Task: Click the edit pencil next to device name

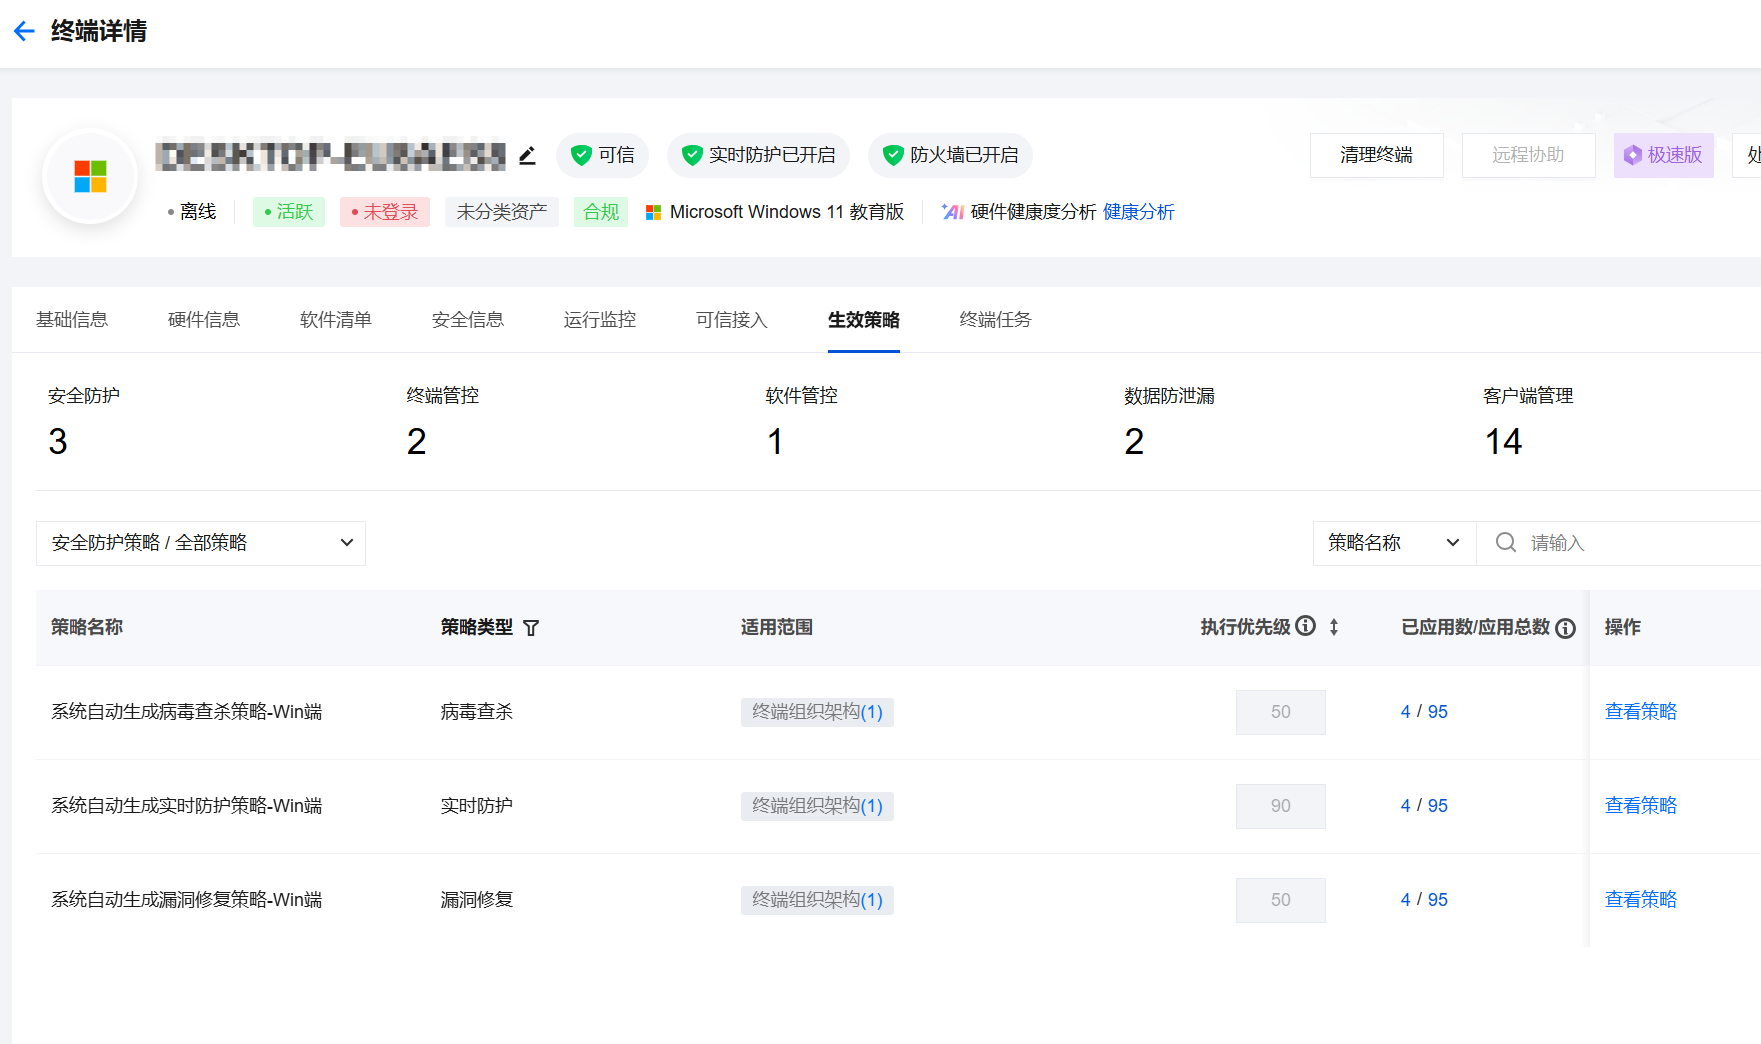Action: 527,155
